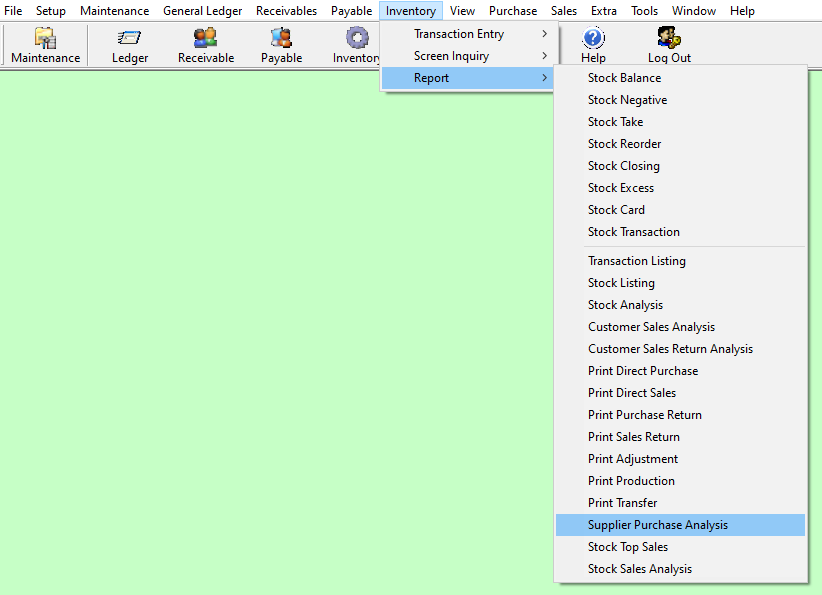822x595 pixels.
Task: Choose Print Production
Action: 680,481
